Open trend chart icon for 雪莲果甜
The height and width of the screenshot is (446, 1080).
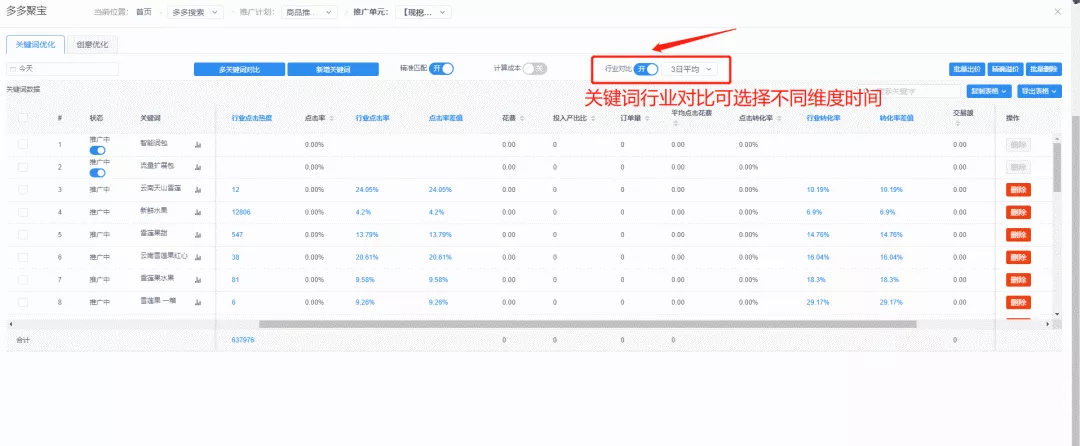pos(198,235)
